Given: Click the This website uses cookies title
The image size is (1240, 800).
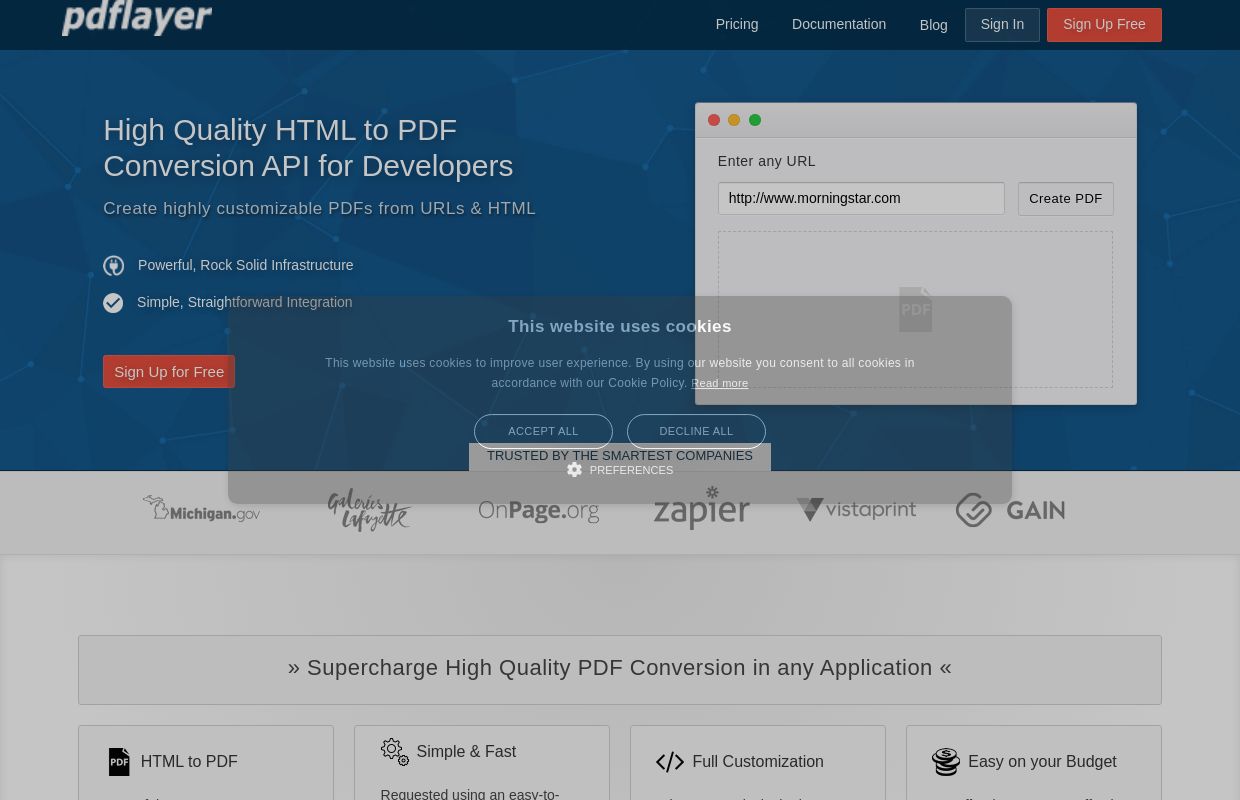Looking at the screenshot, I should [x=620, y=326].
